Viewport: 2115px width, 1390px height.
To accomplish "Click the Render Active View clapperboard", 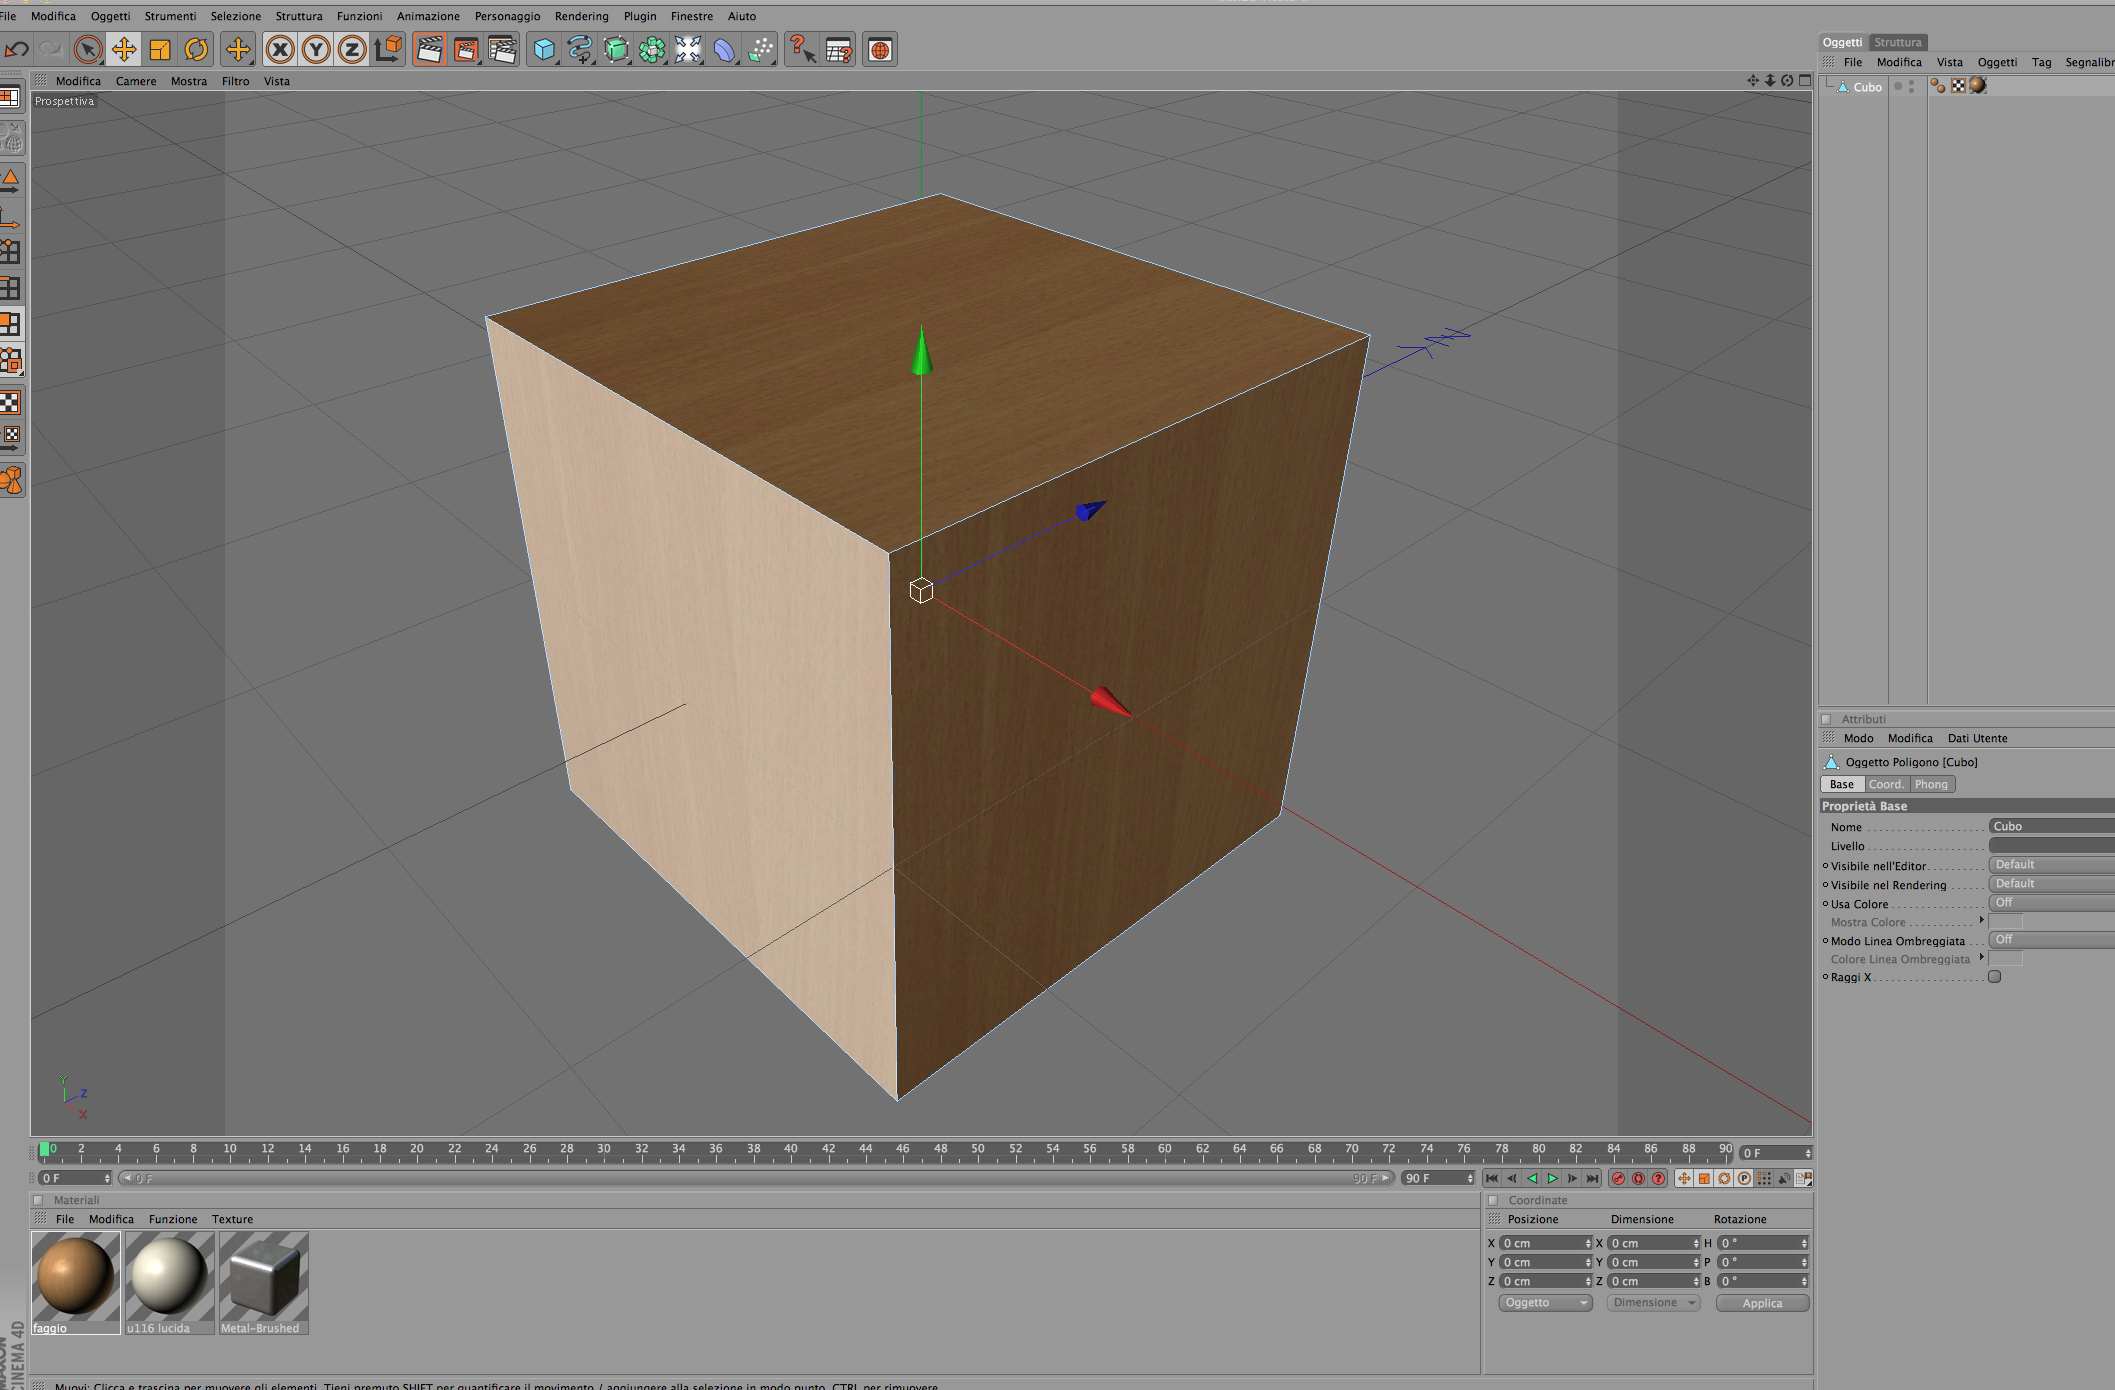I will tap(429, 49).
